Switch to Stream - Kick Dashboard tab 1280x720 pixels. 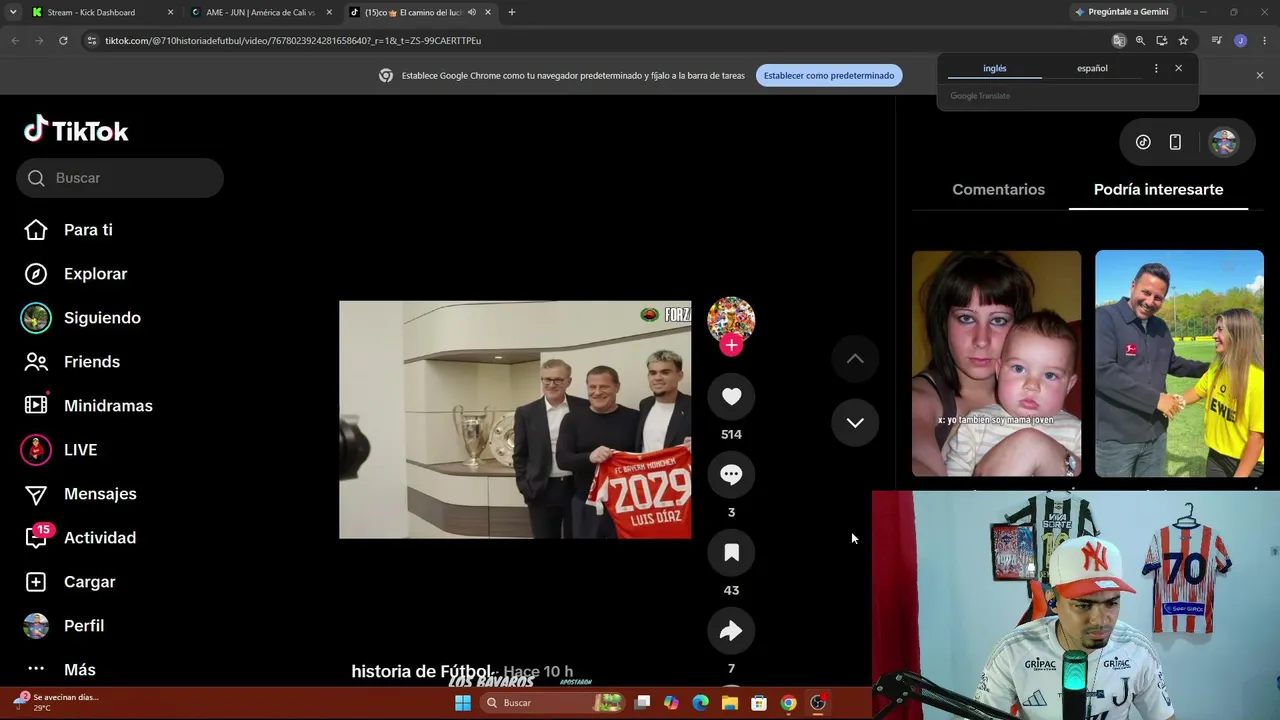pyautogui.click(x=91, y=12)
